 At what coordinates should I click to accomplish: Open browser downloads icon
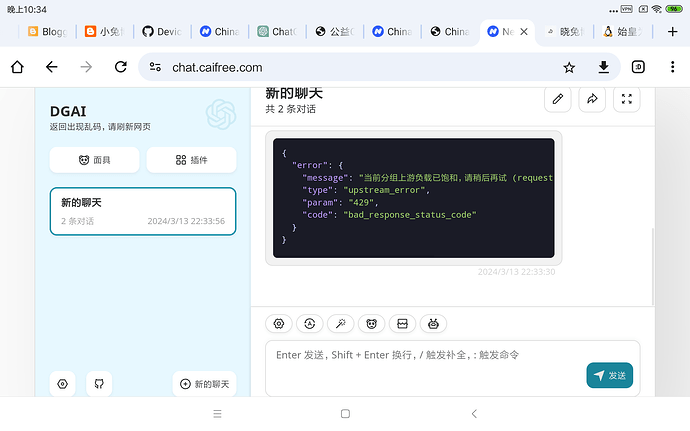click(x=604, y=67)
